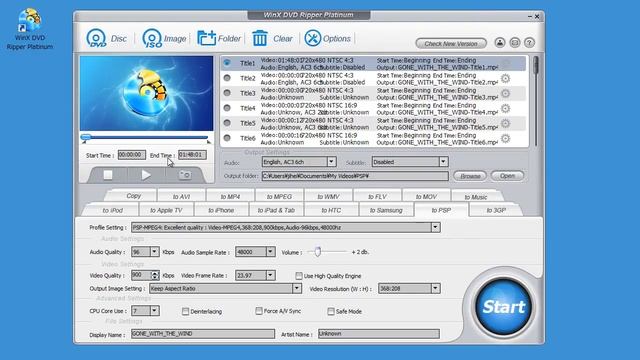Select Title5 radio button
The image size is (640, 360).
(x=227, y=123)
